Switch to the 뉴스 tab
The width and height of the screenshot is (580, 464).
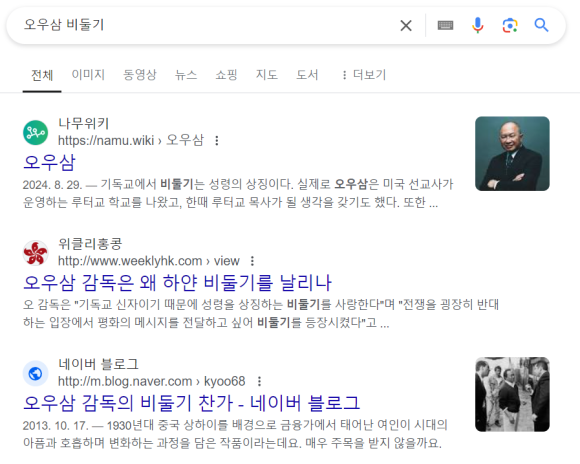tap(186, 75)
